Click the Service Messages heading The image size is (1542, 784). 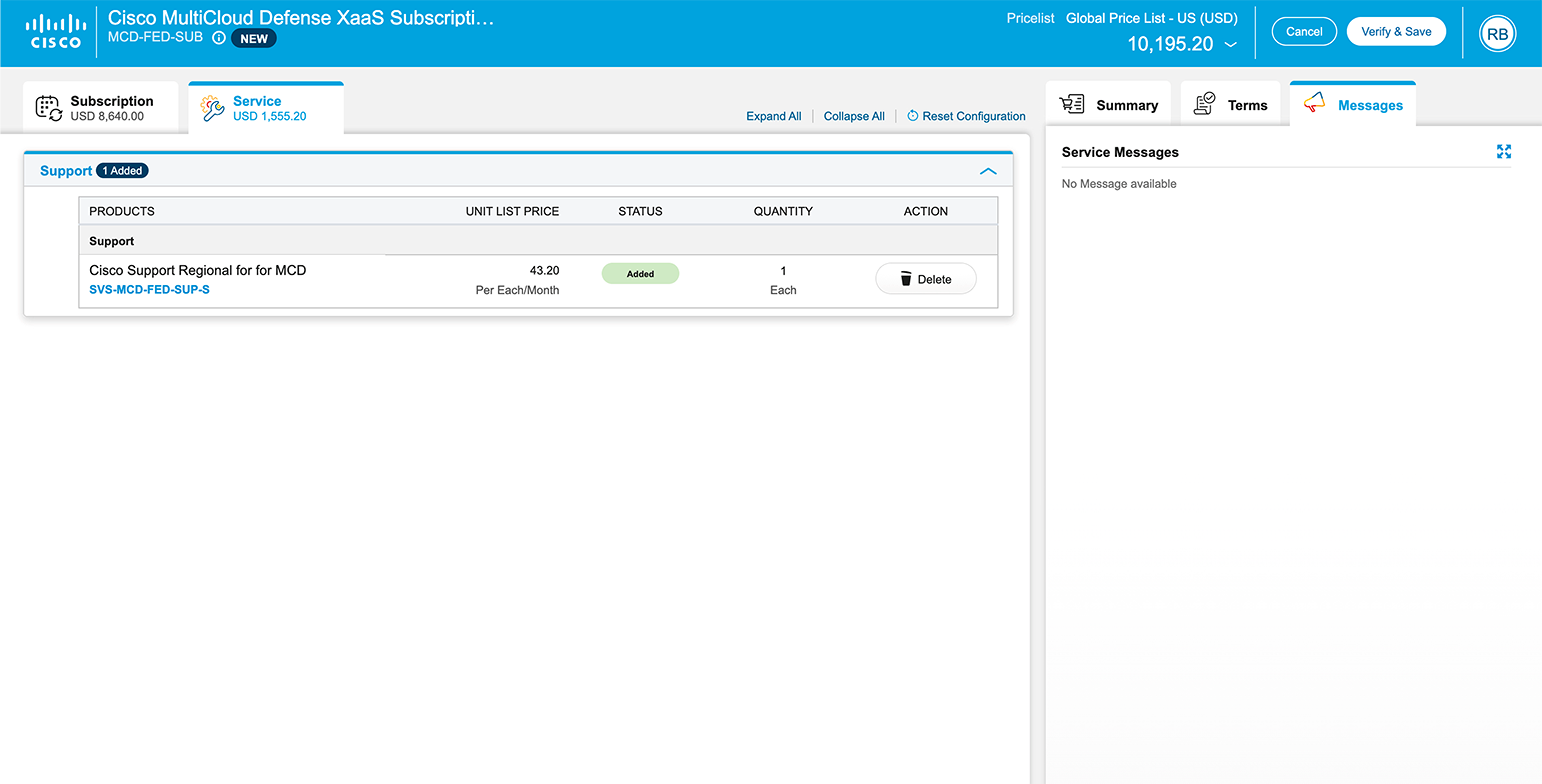(x=1120, y=152)
